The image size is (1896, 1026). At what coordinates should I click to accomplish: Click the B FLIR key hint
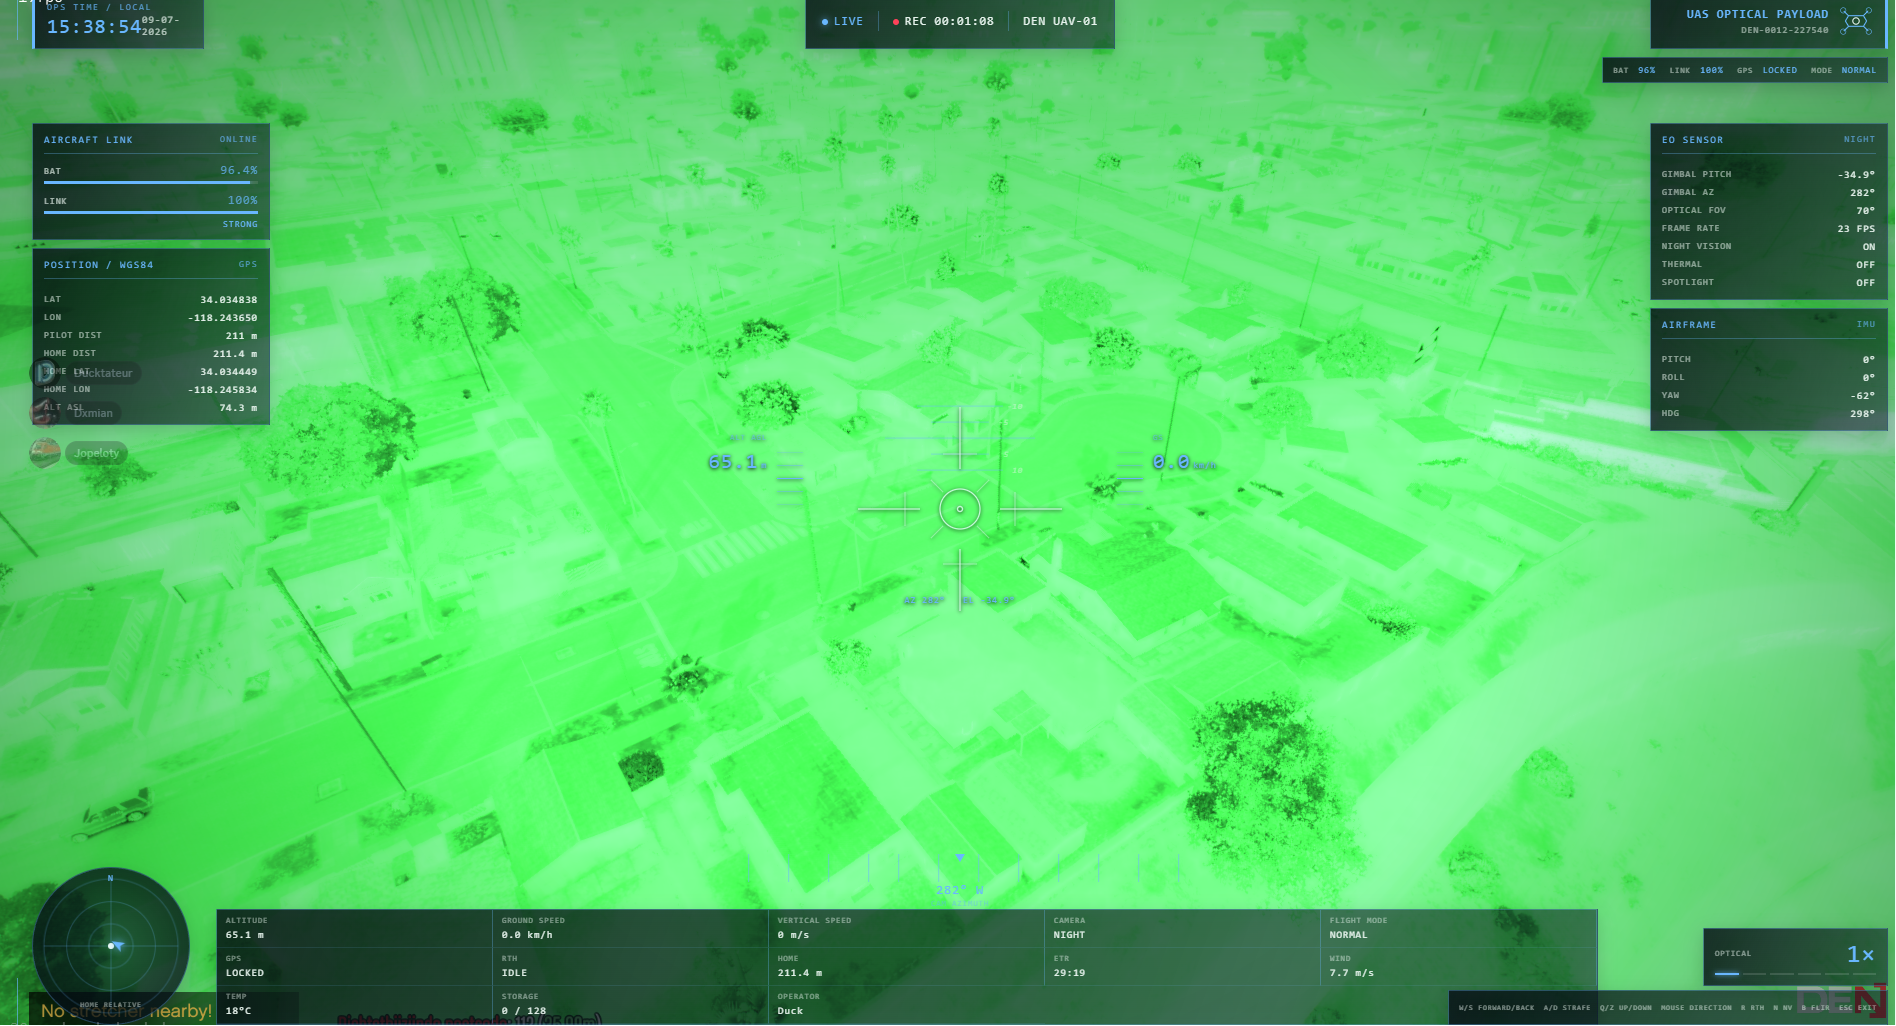point(1815,1008)
